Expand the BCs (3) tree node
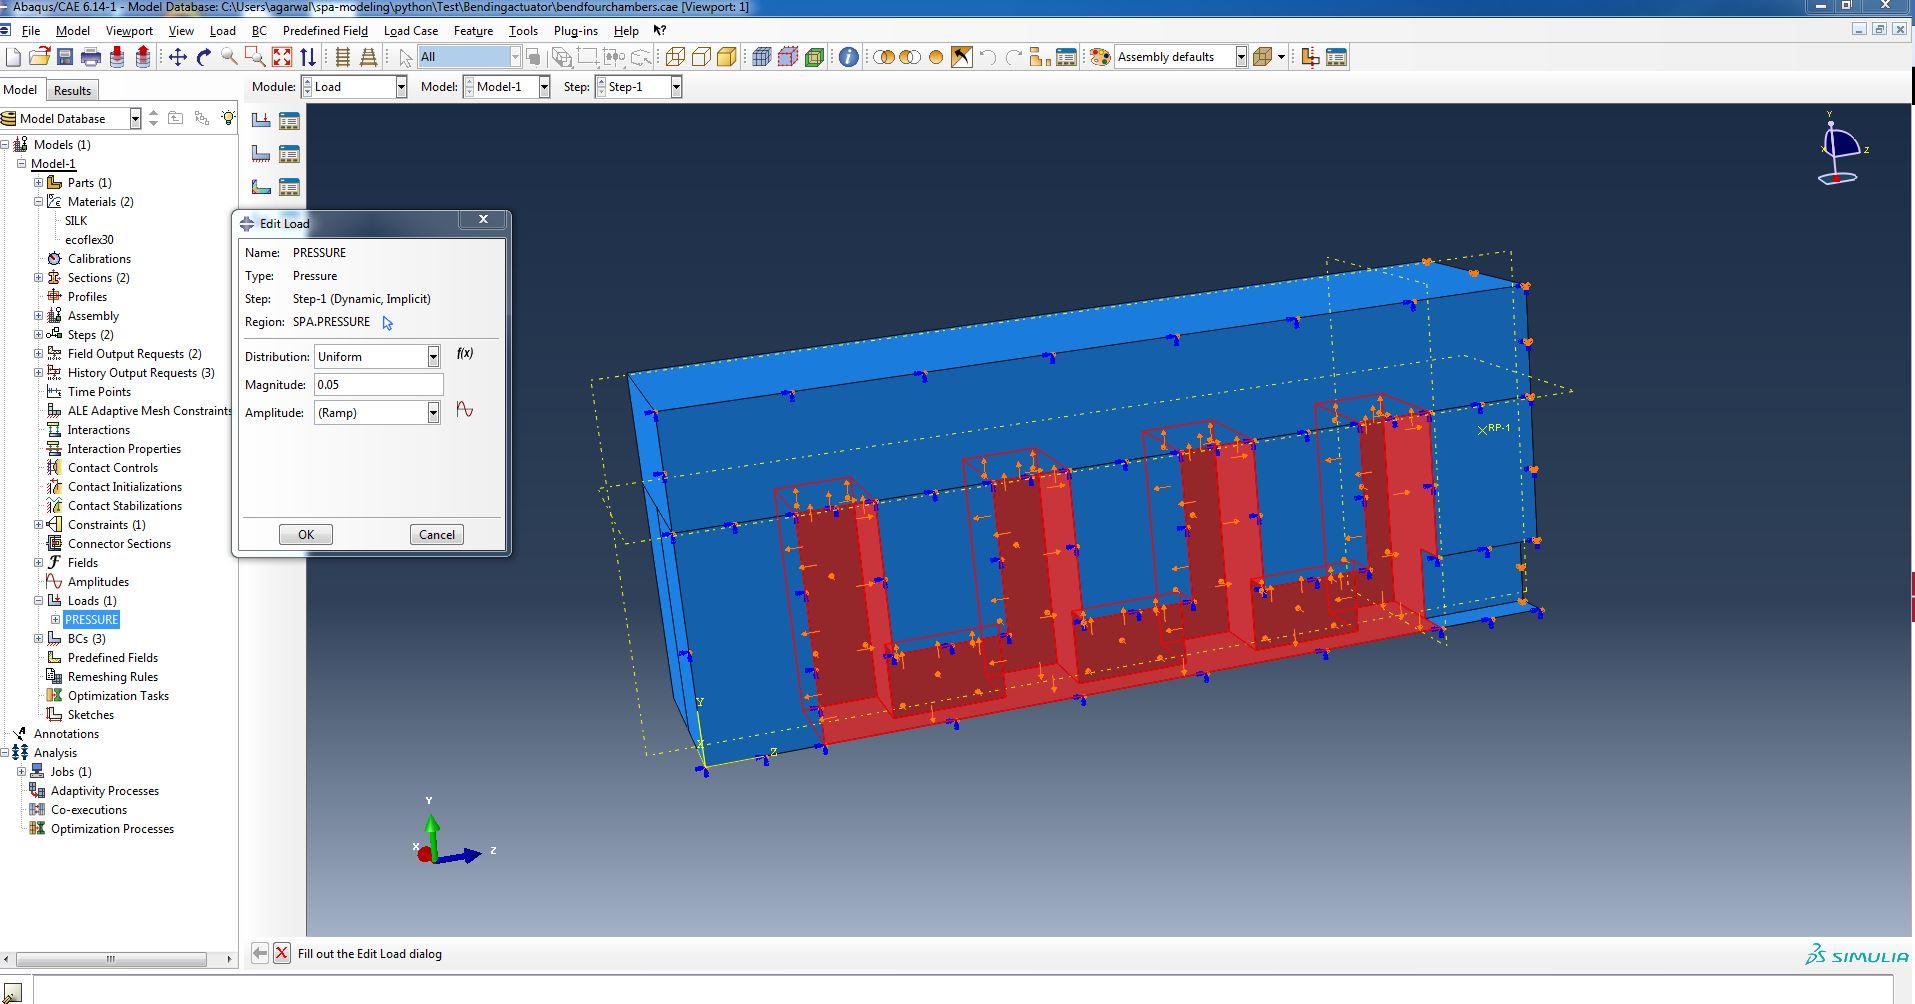The image size is (1915, 1004). (38, 639)
